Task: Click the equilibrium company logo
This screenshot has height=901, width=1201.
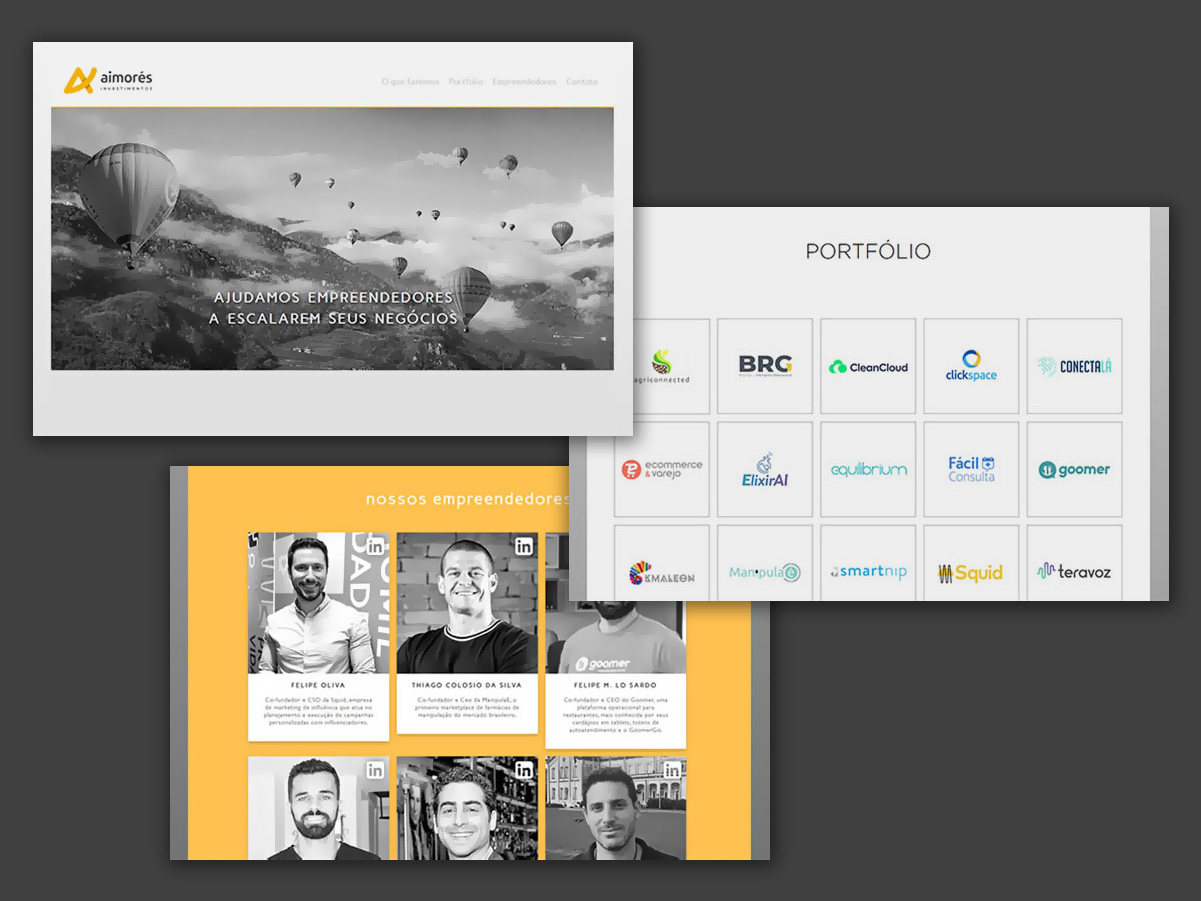Action: coord(868,469)
